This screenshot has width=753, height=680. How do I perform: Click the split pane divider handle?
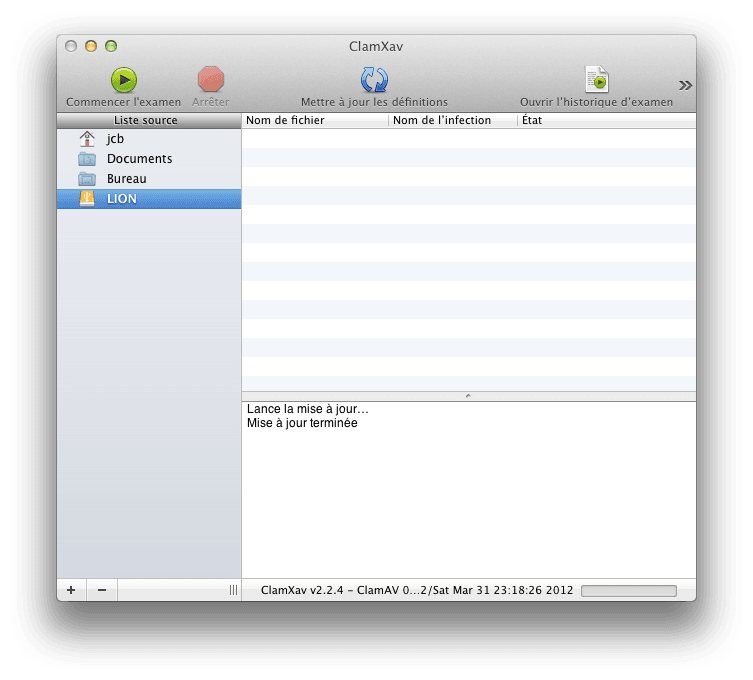coord(468,396)
